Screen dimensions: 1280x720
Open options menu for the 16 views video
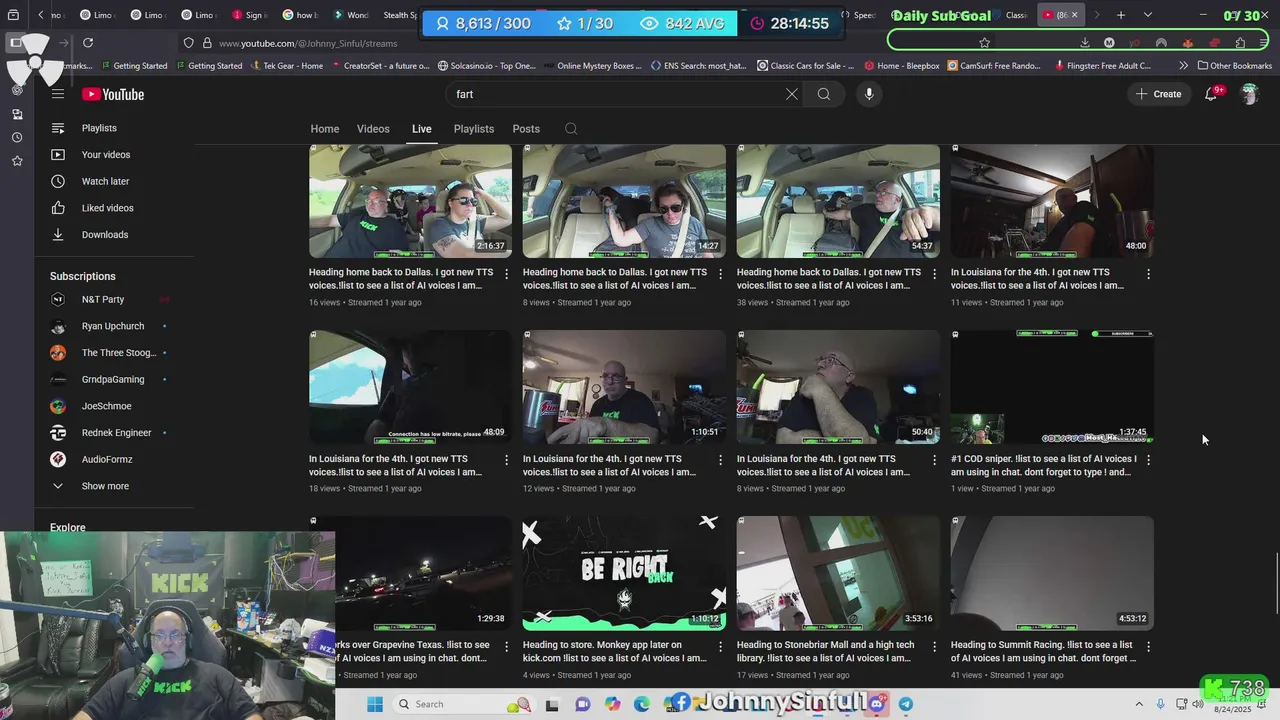click(x=506, y=274)
